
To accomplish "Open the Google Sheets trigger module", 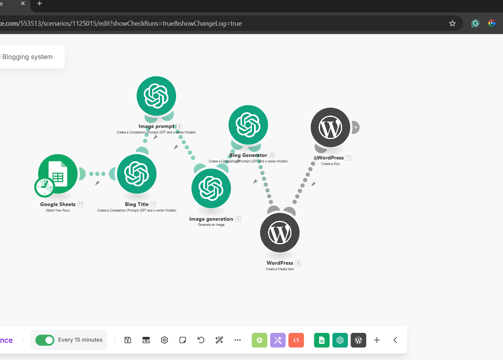I will 58,174.
